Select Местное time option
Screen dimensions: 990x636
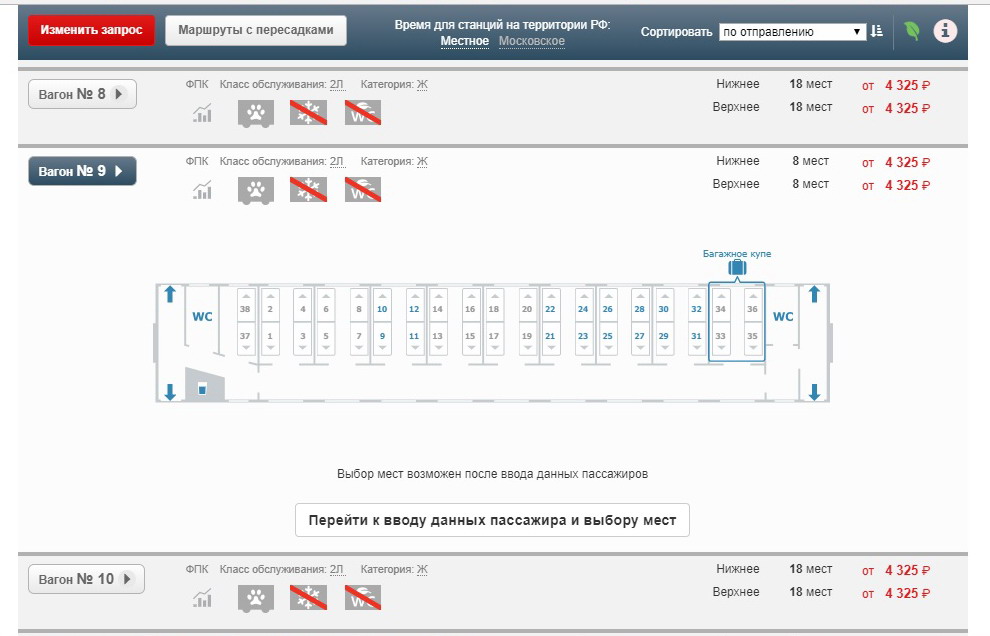point(464,41)
